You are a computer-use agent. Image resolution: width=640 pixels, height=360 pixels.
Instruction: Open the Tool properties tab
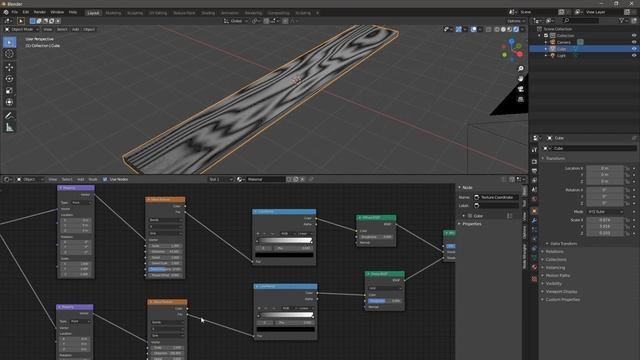click(x=534, y=150)
